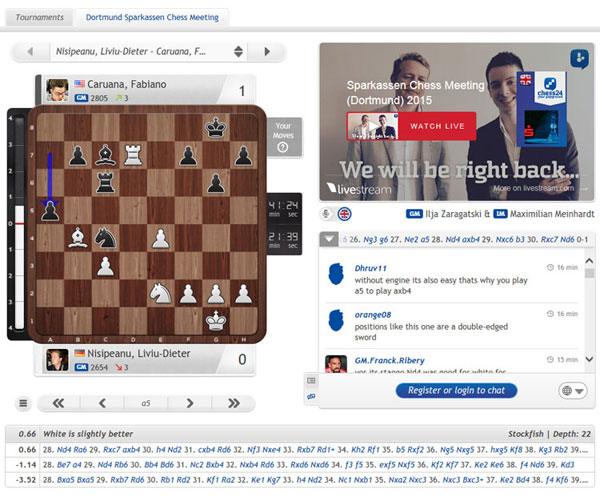Select the black rook on c6
Image resolution: width=600 pixels, height=497 pixels.
106,183
